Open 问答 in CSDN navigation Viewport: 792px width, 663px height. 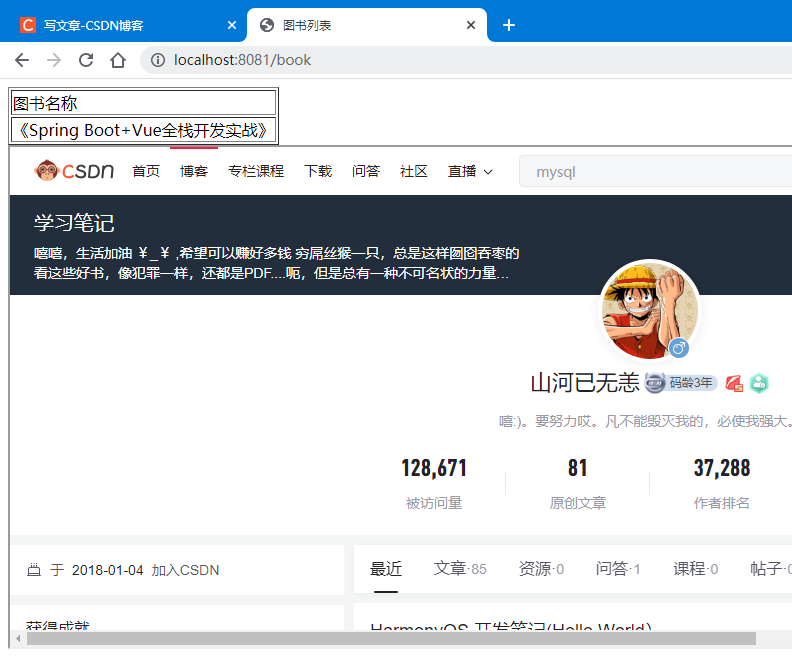366,171
